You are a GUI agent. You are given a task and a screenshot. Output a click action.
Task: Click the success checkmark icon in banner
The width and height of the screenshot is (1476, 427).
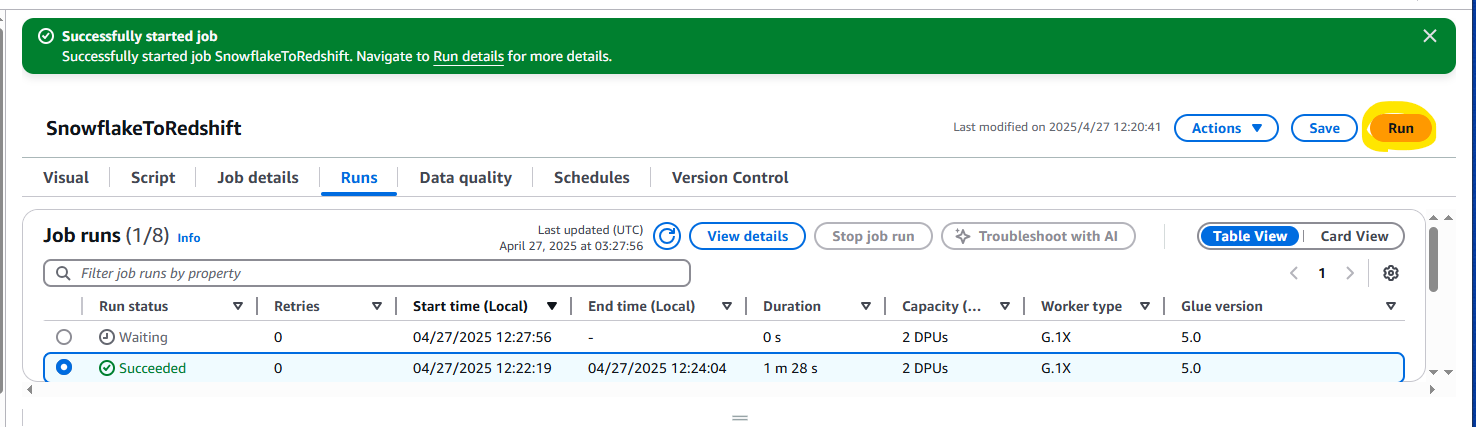click(x=45, y=36)
